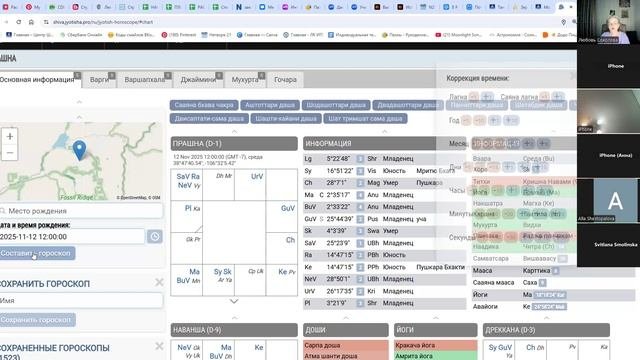Collapse chevron directly above the map

[79, 117]
